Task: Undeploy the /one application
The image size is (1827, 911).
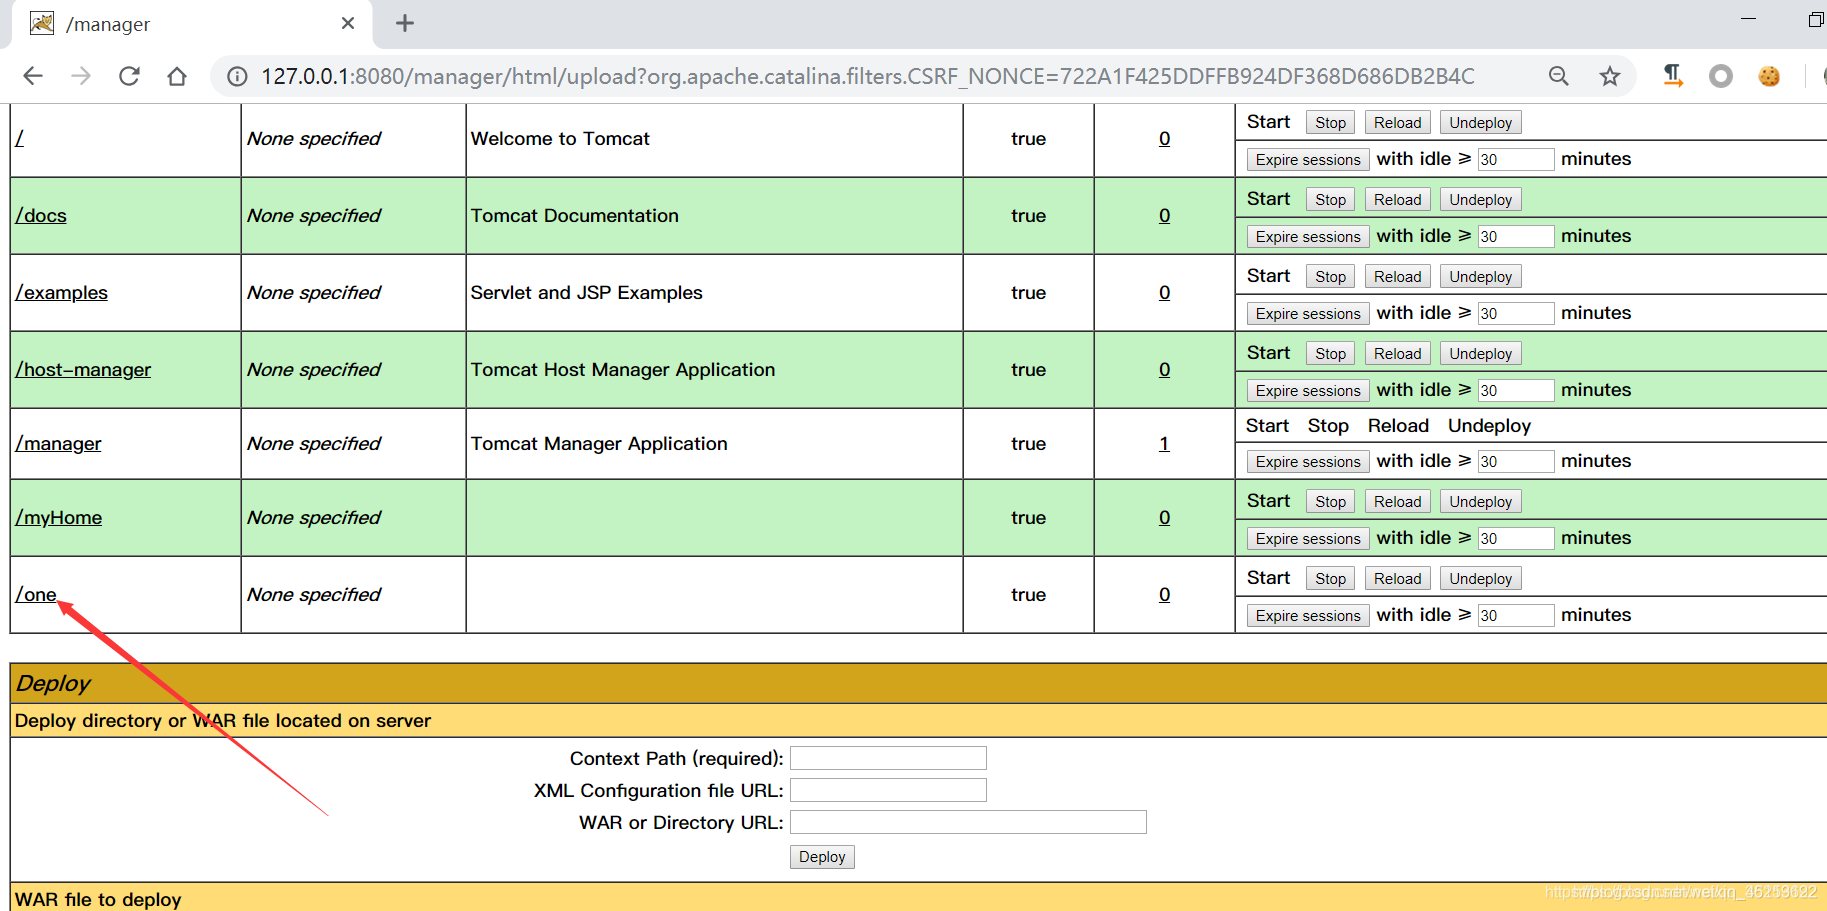Action: point(1480,579)
